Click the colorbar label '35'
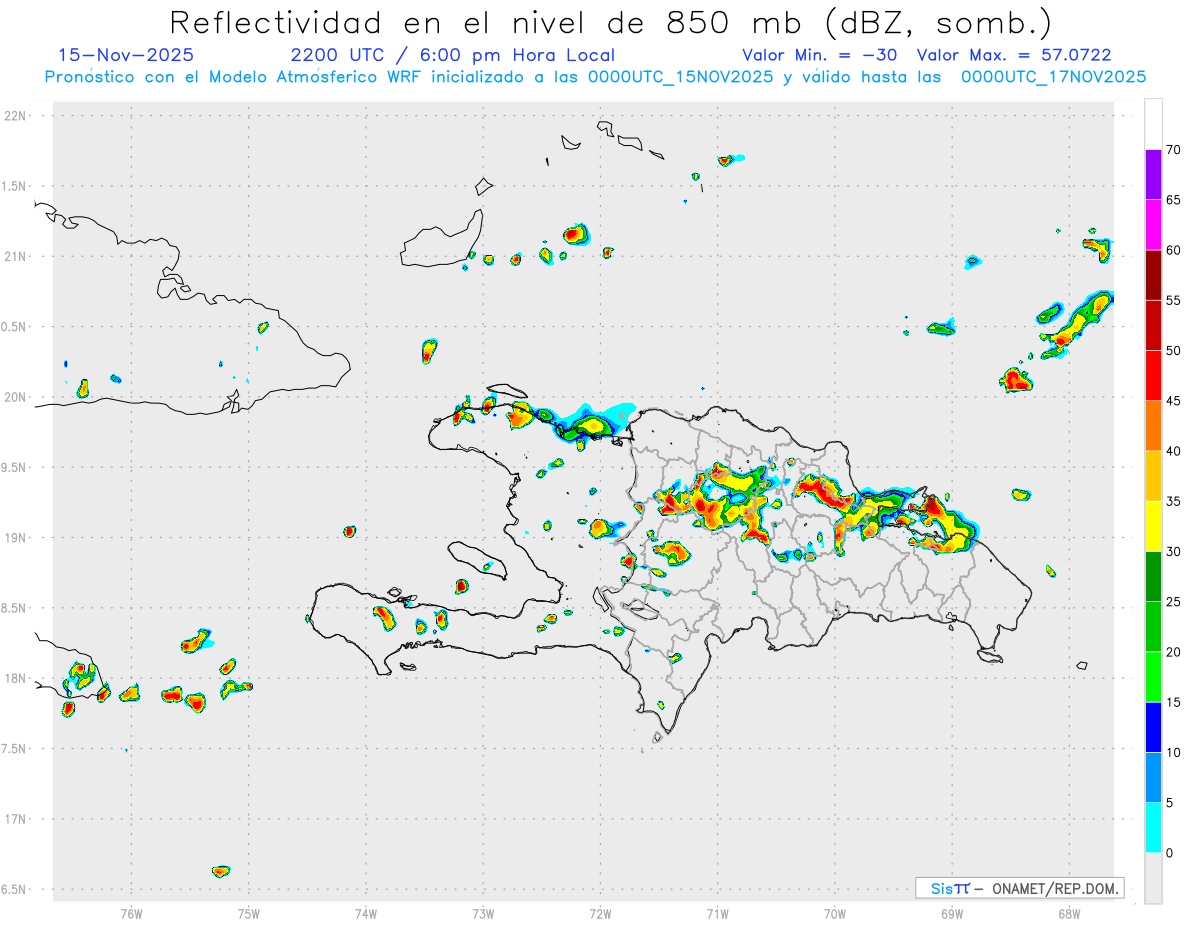The width and height of the screenshot is (1200, 927). pyautogui.click(x=1173, y=501)
